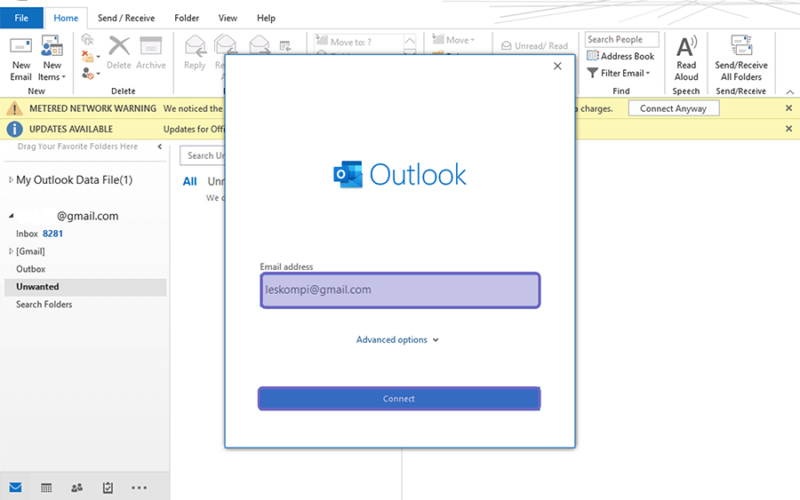Start Read Aloud speech
800x500 pixels.
tap(686, 59)
